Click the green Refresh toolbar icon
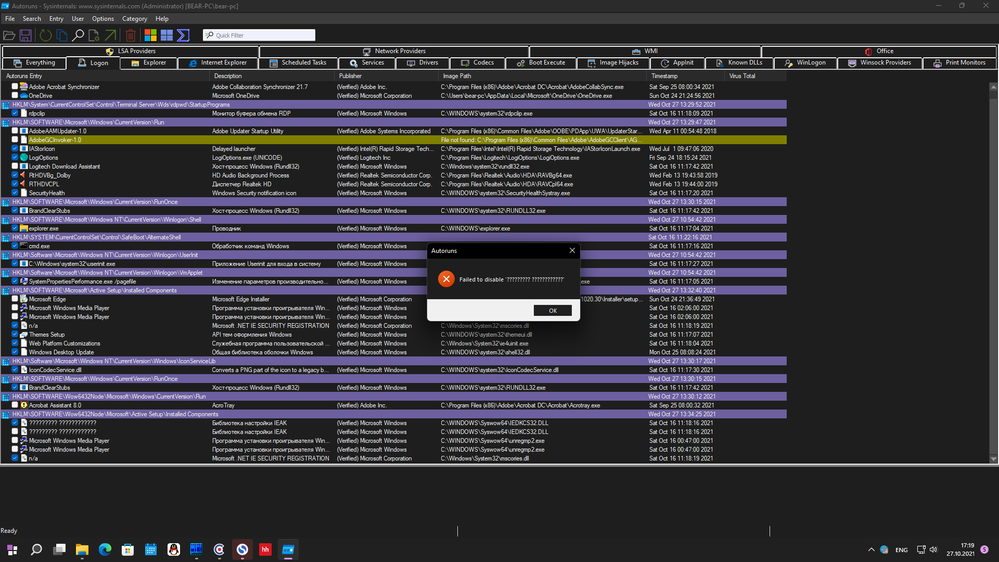 tap(45, 35)
